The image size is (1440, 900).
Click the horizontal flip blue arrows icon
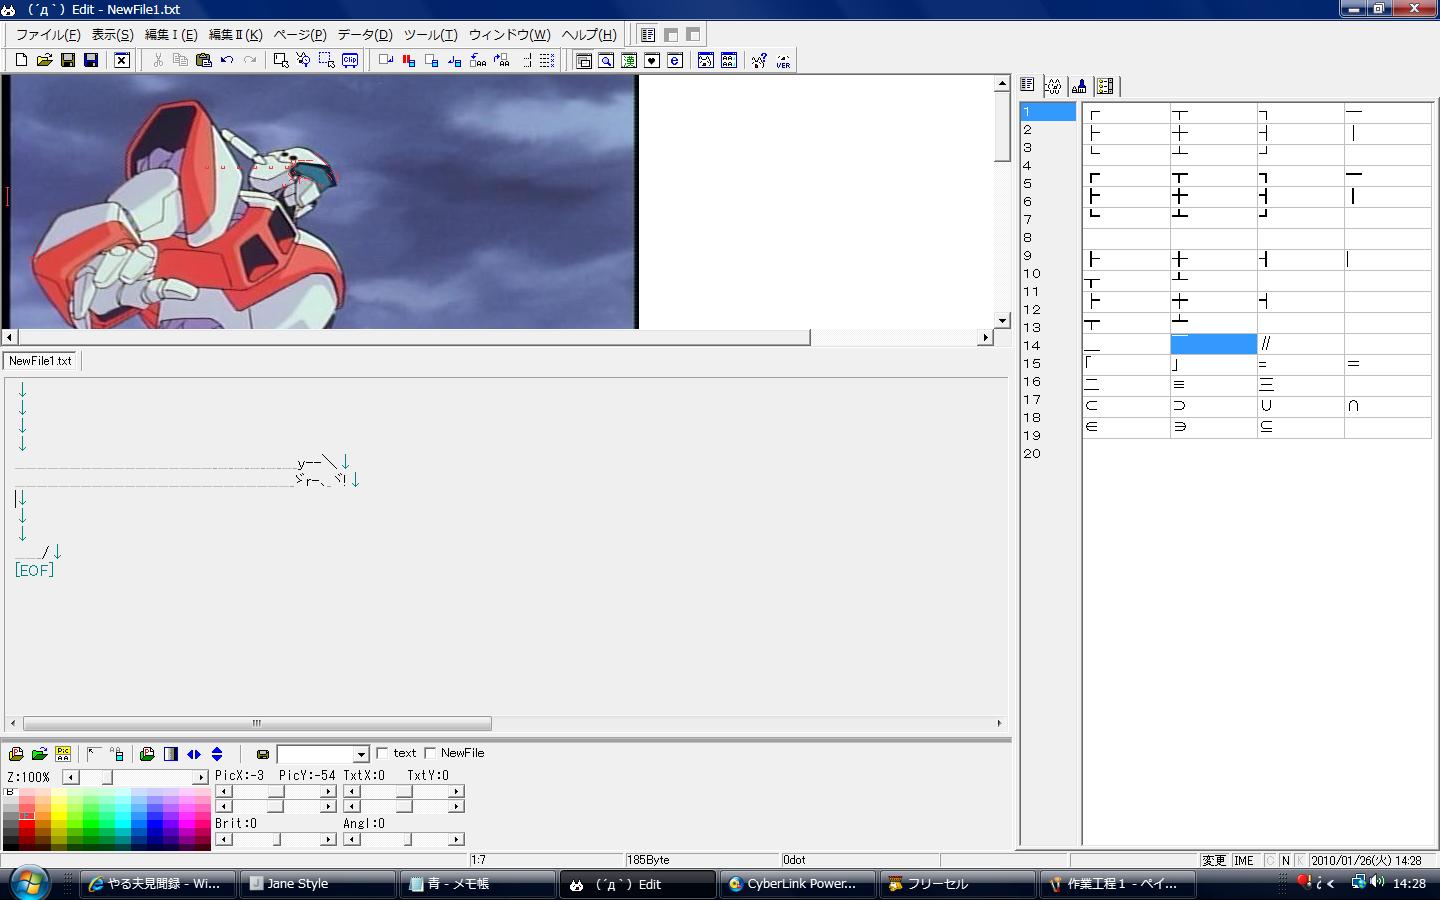(194, 754)
